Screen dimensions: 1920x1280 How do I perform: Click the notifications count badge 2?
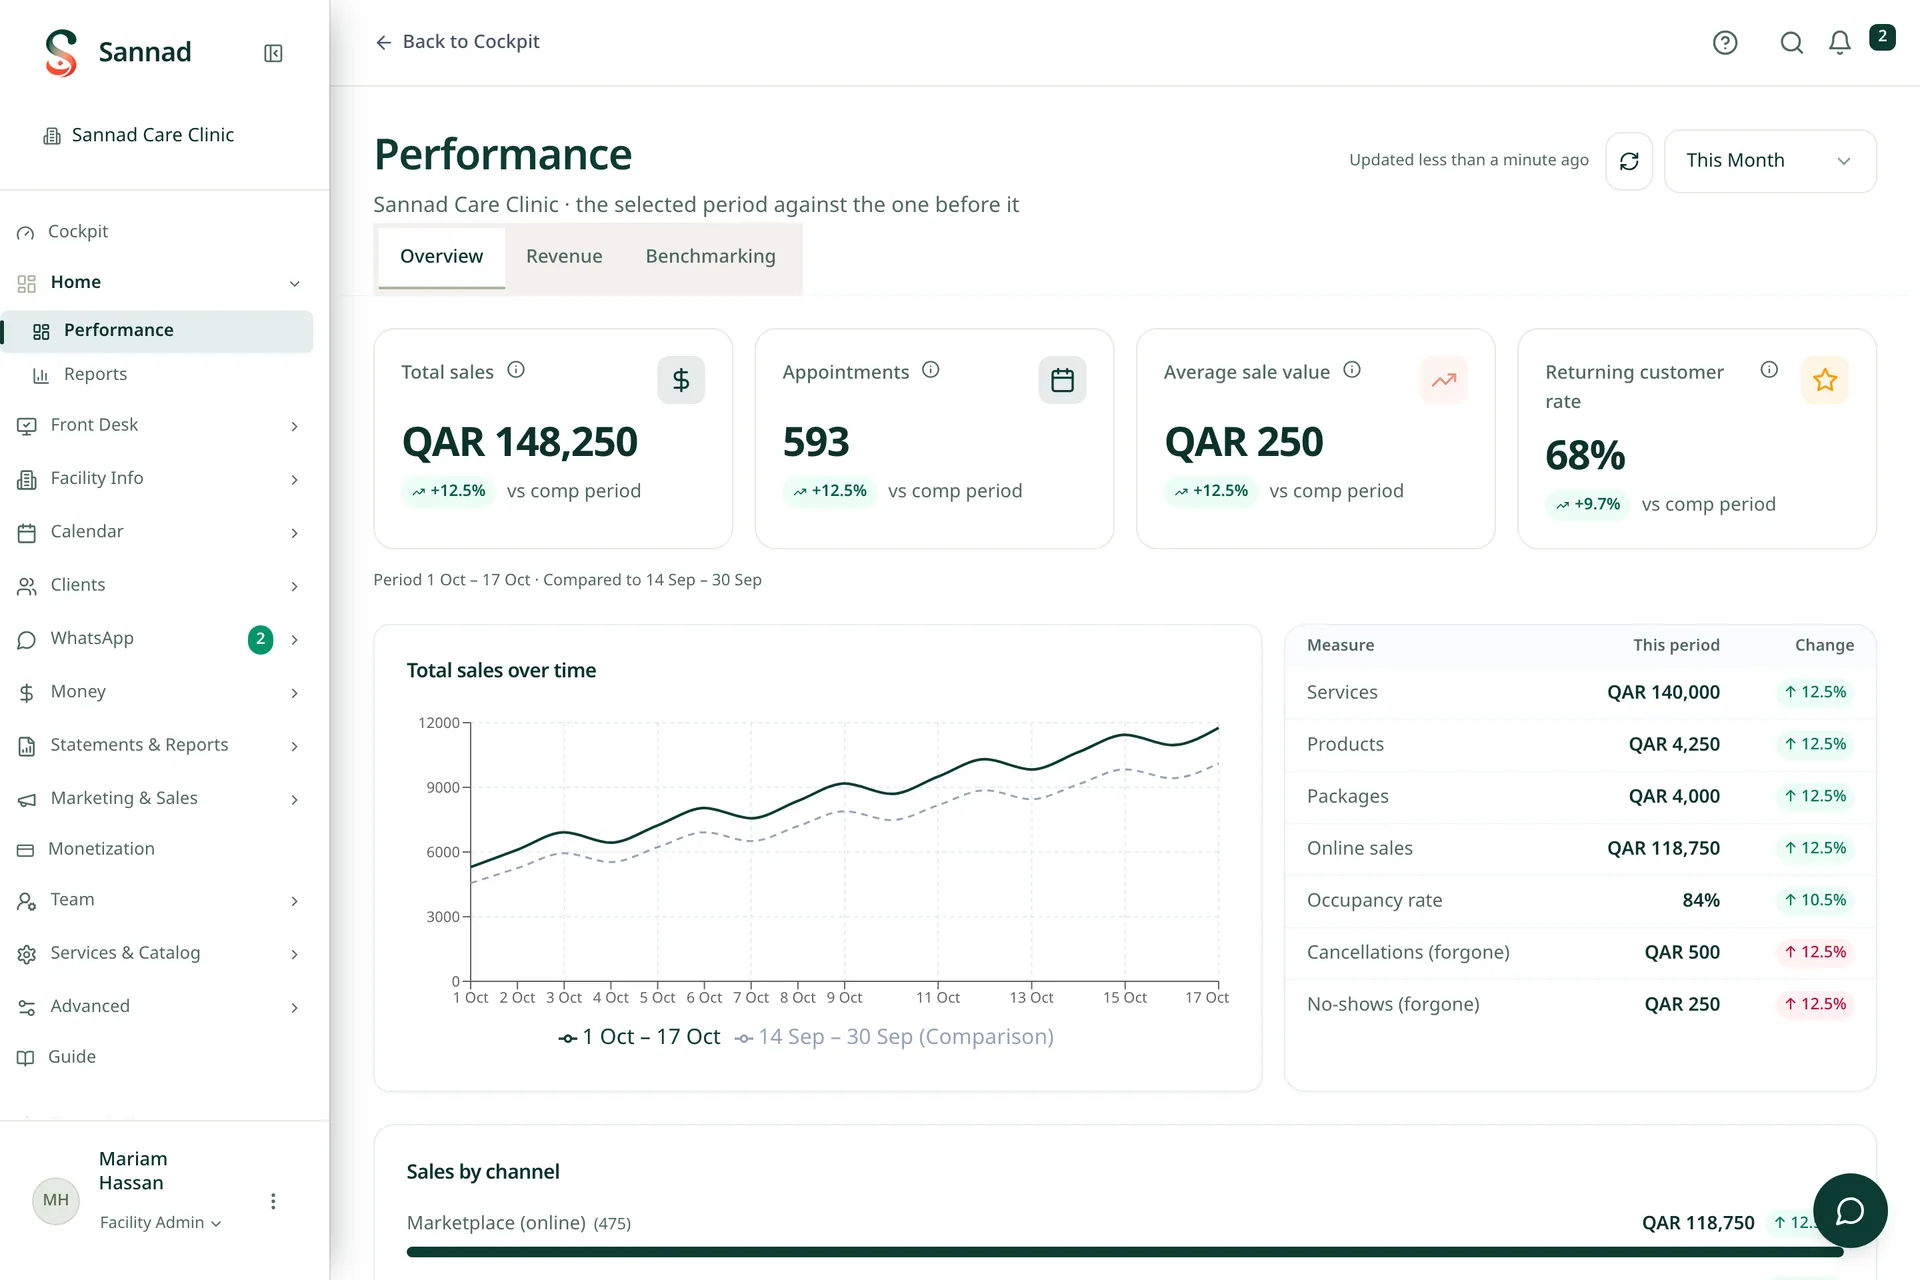pyautogui.click(x=1882, y=37)
